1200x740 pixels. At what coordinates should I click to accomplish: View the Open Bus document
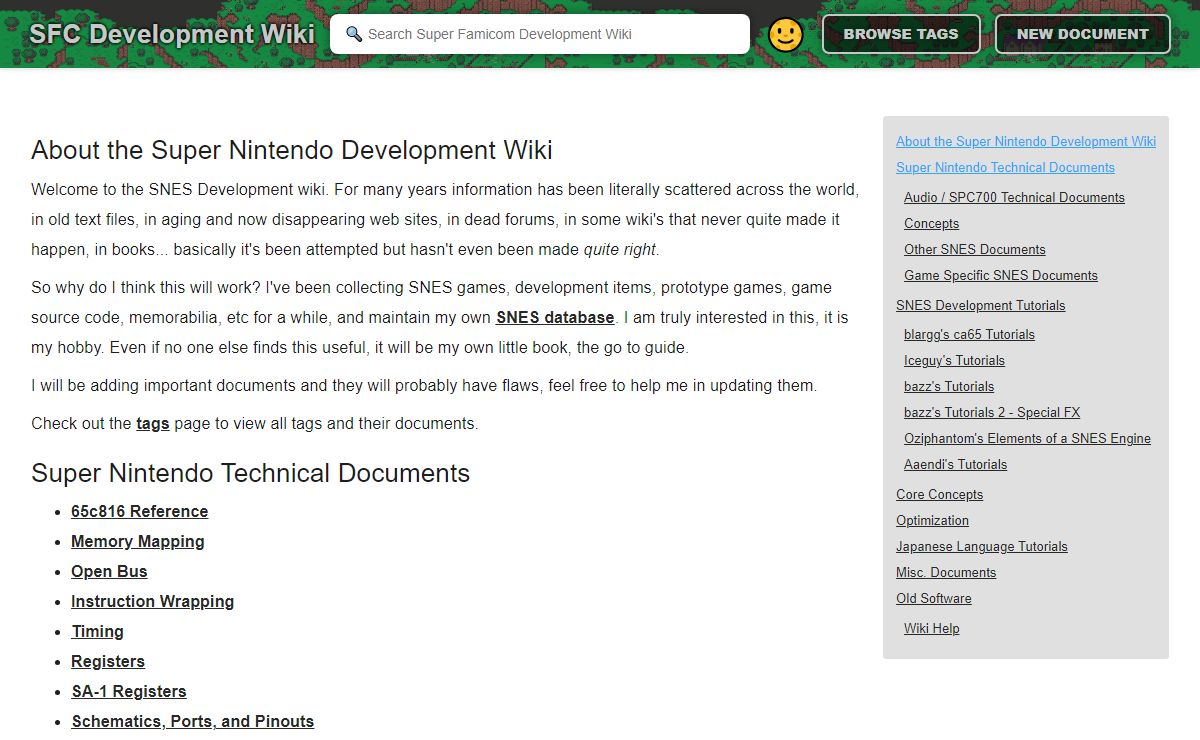point(109,571)
